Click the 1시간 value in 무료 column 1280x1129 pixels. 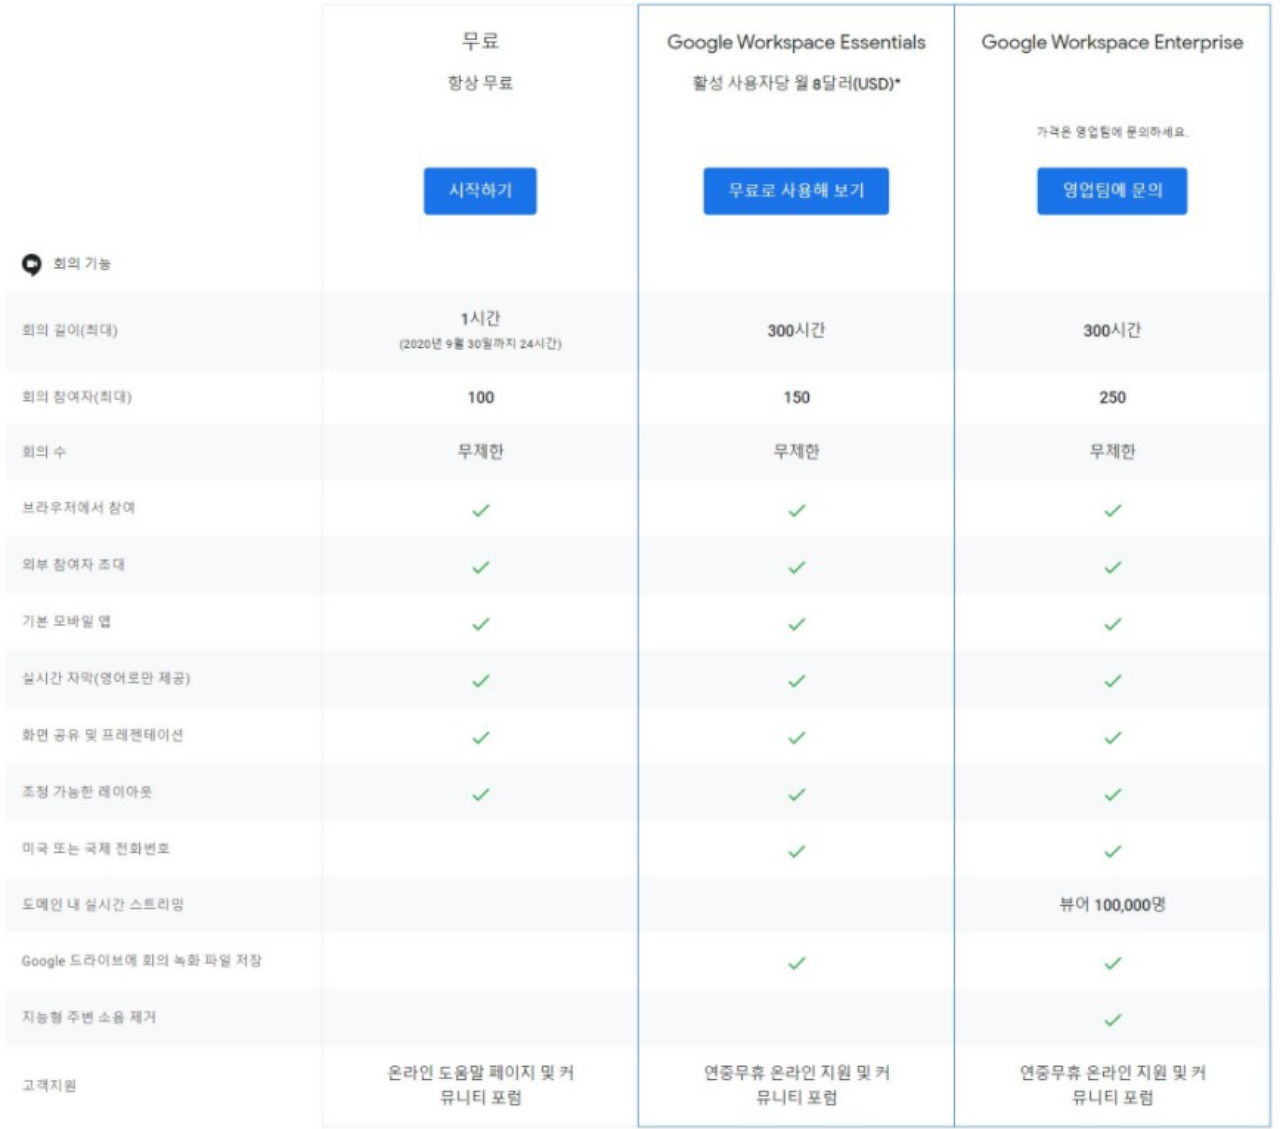(480, 318)
